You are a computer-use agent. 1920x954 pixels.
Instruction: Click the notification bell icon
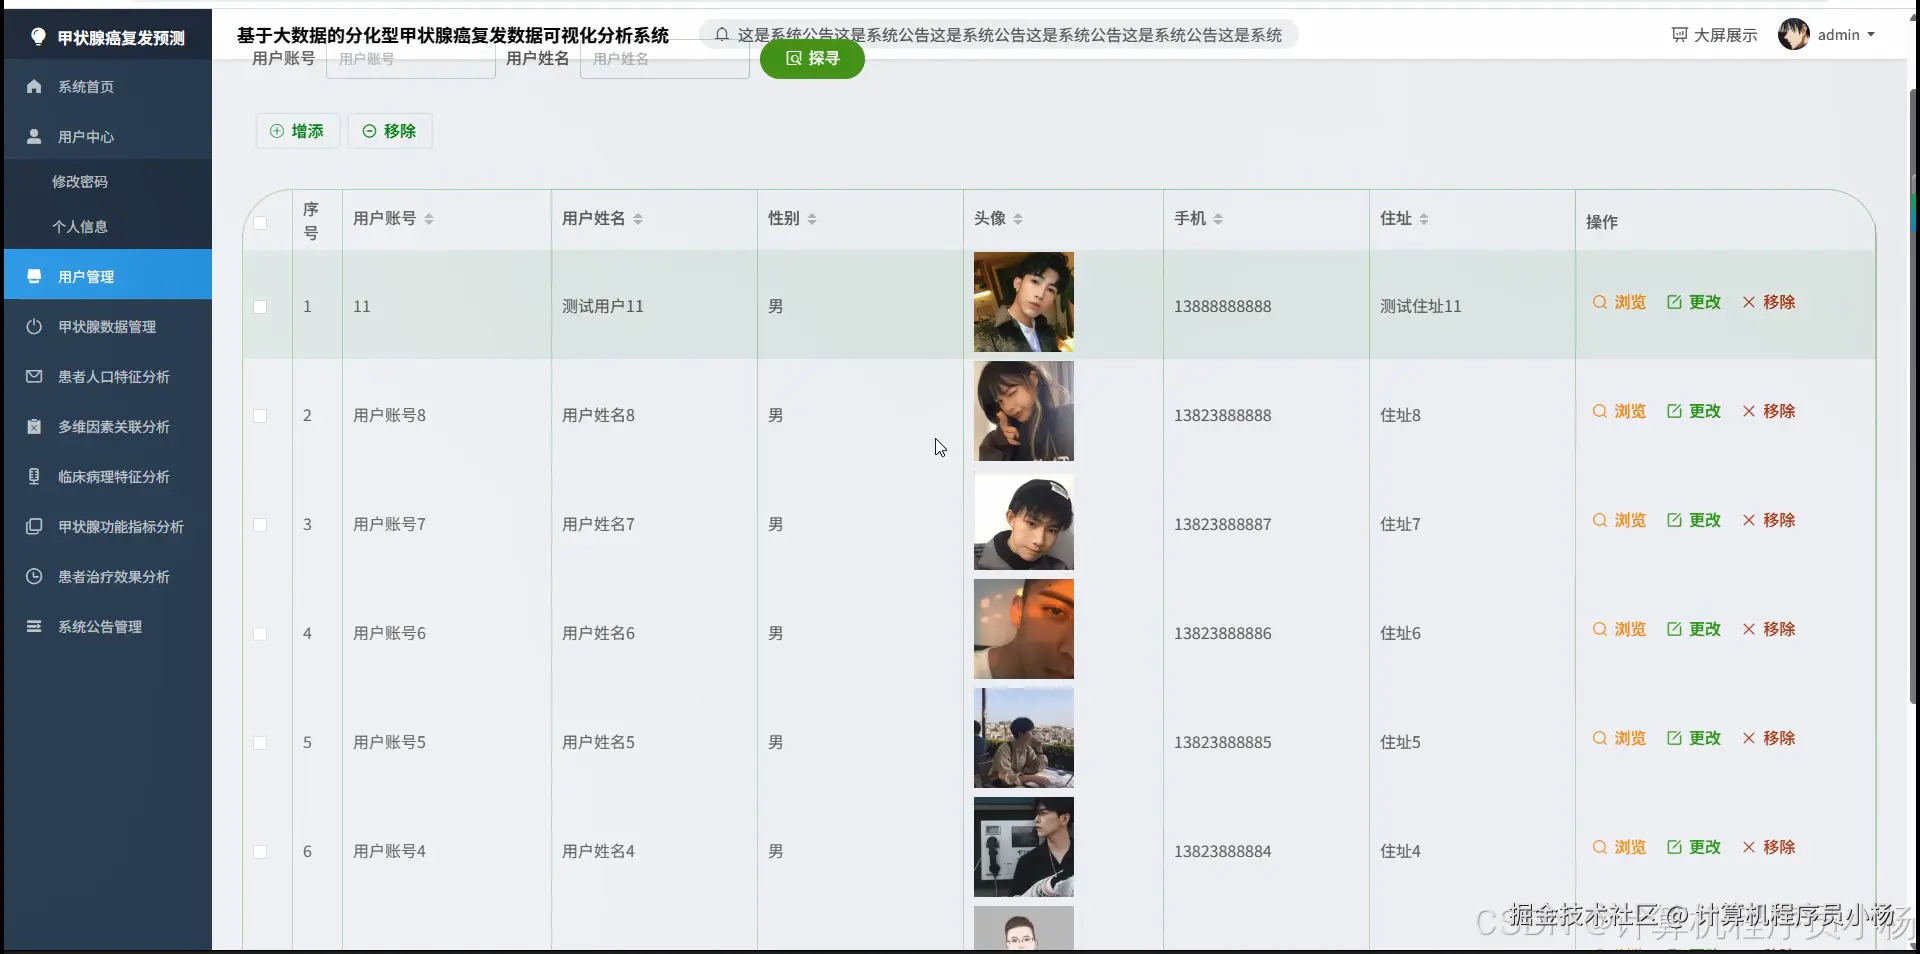click(722, 35)
